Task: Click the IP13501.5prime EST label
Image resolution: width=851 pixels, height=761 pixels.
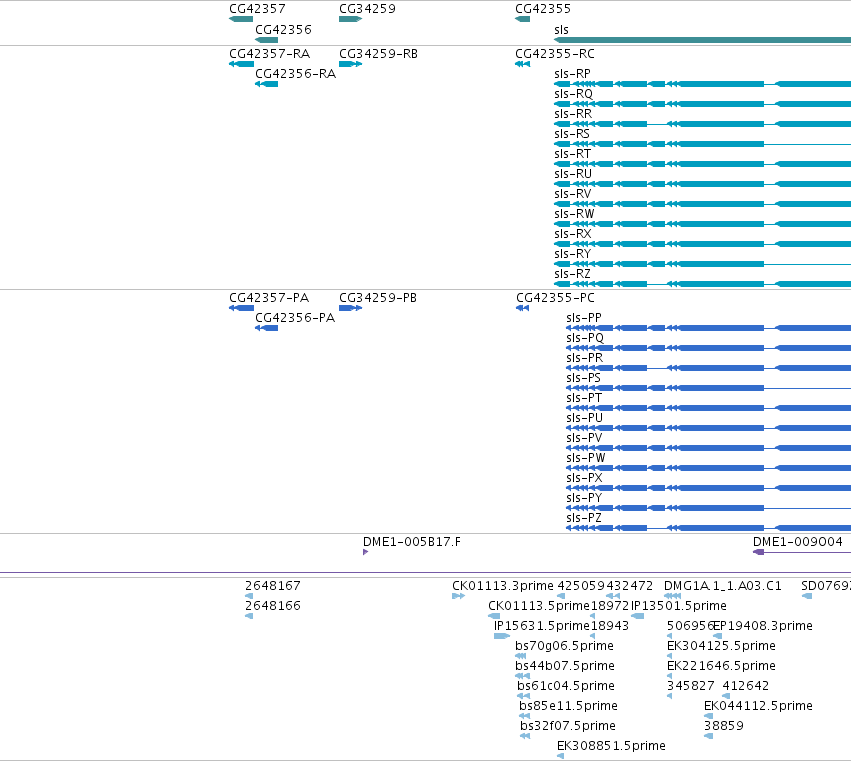Action: [x=678, y=606]
